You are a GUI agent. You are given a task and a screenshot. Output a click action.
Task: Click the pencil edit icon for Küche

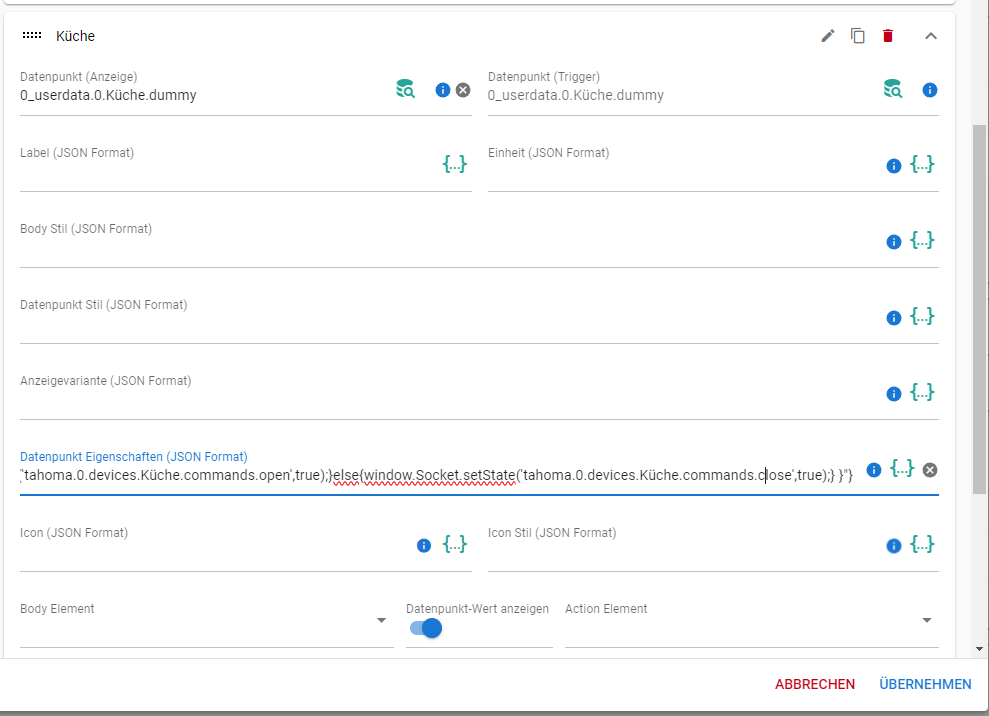[x=827, y=36]
